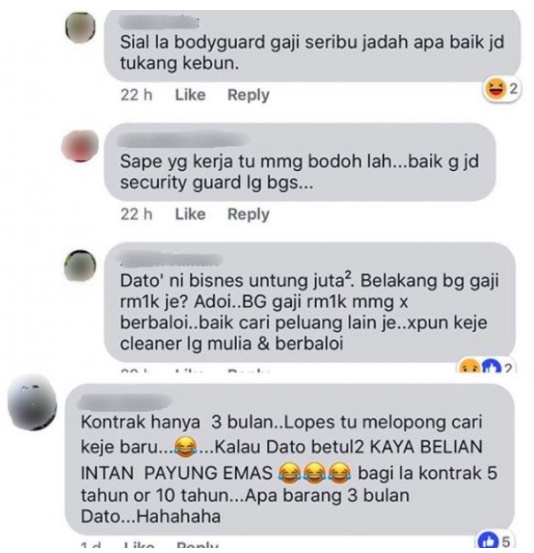
Task: Open third commenter's profile picture
Action: click(80, 266)
